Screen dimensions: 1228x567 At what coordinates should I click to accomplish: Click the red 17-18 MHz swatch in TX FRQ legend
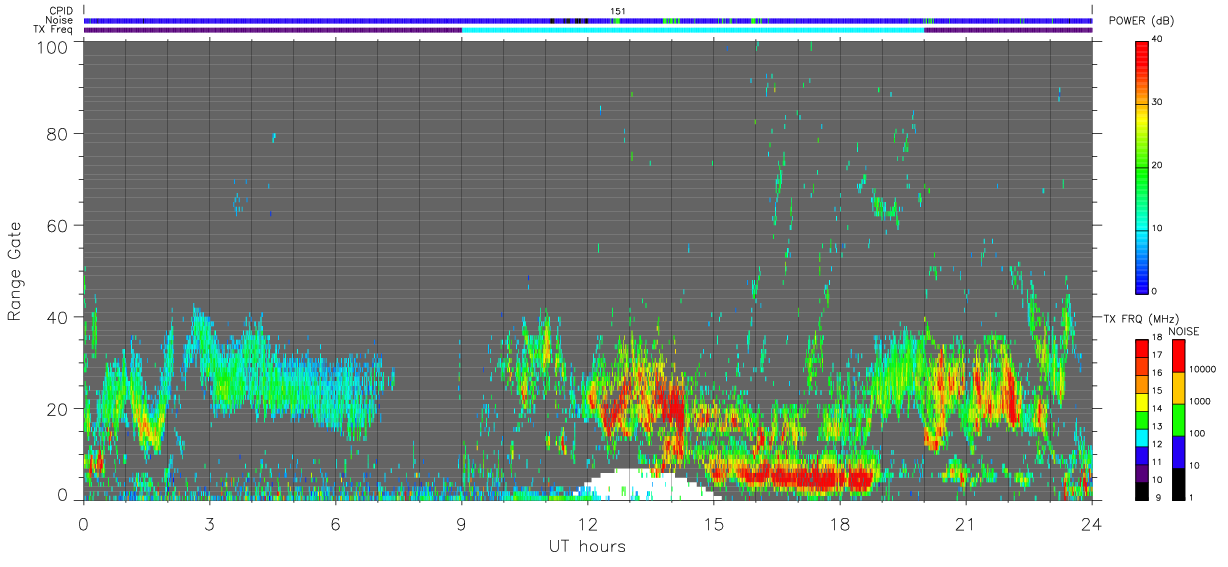tap(1141, 348)
